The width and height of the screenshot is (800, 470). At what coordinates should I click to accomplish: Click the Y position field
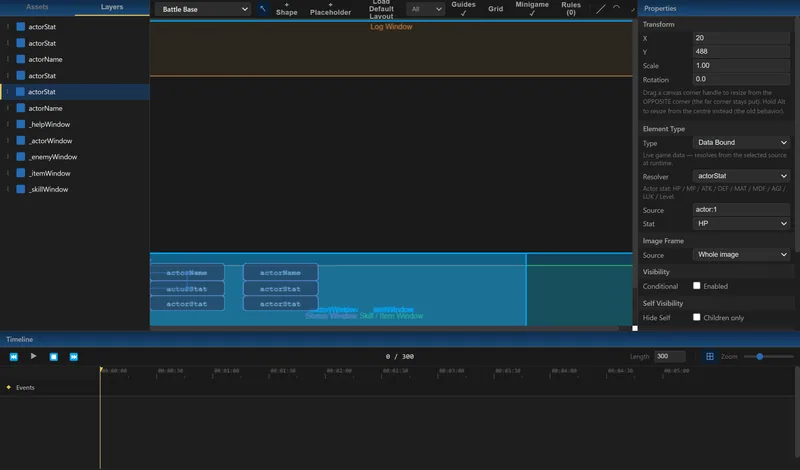741,52
